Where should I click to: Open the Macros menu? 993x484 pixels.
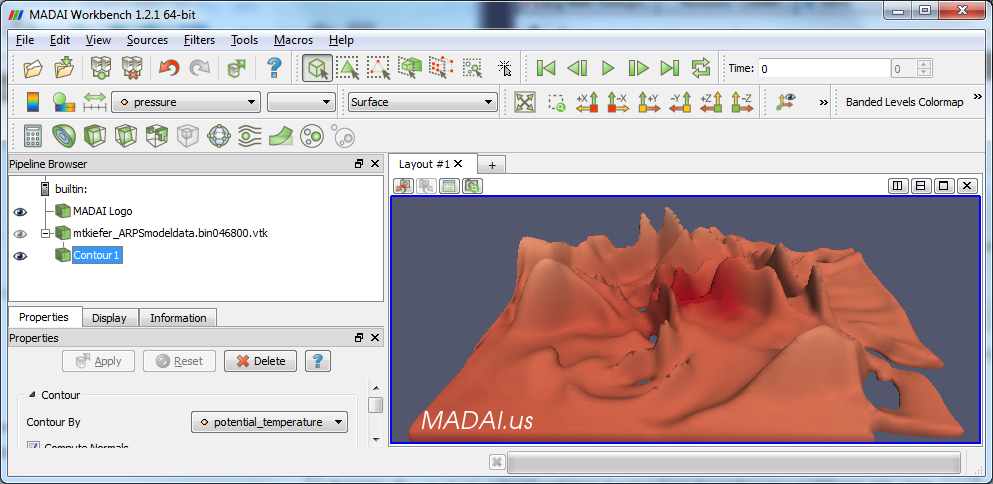click(293, 40)
